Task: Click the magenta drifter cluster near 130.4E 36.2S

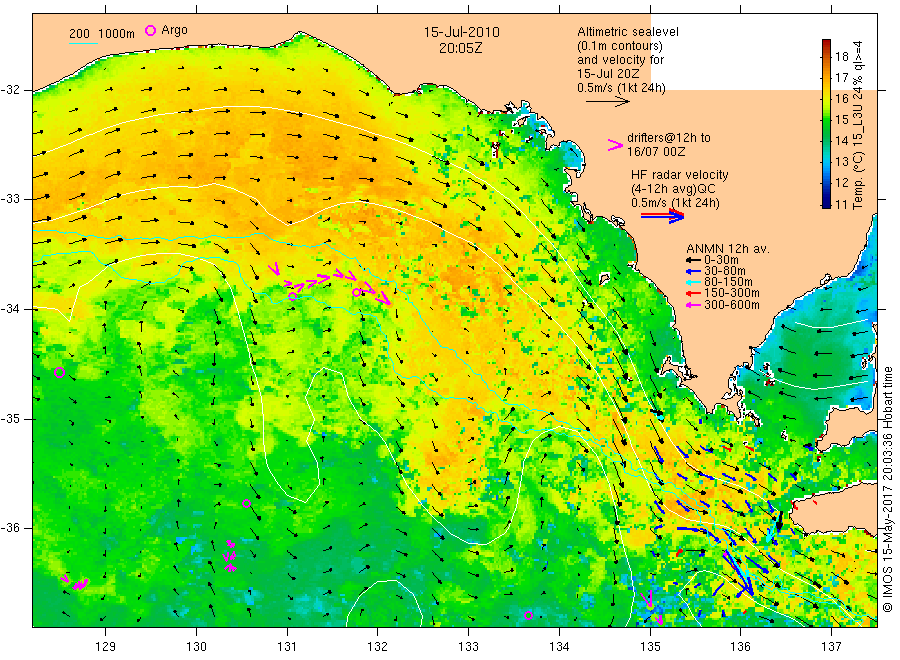Action: (x=230, y=556)
